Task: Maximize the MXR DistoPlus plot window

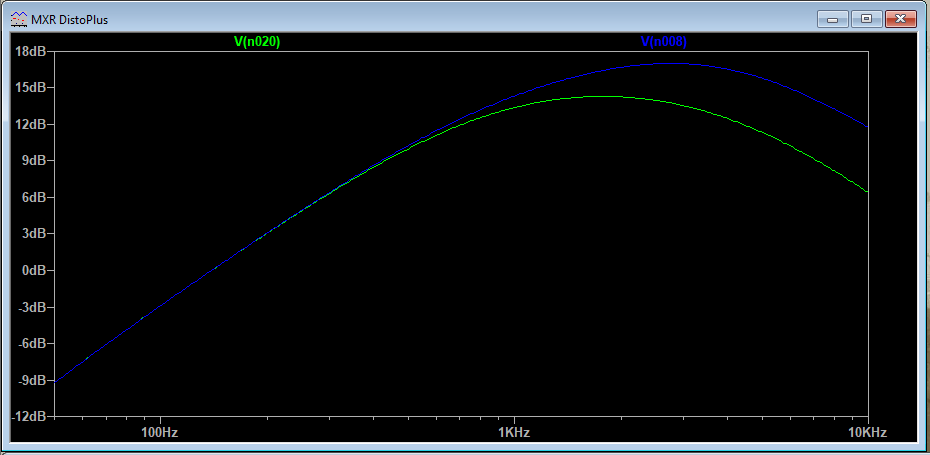Action: tap(867, 19)
